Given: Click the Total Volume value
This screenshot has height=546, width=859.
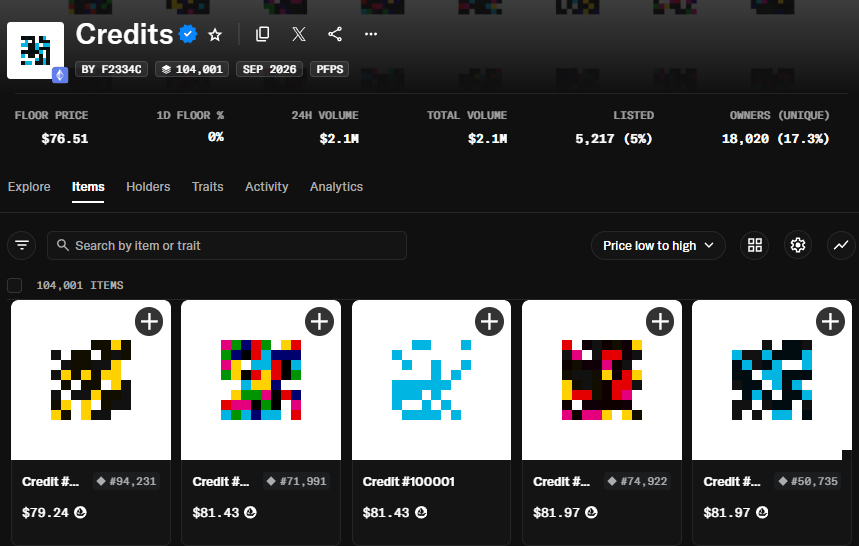Looking at the screenshot, I should (x=488, y=139).
